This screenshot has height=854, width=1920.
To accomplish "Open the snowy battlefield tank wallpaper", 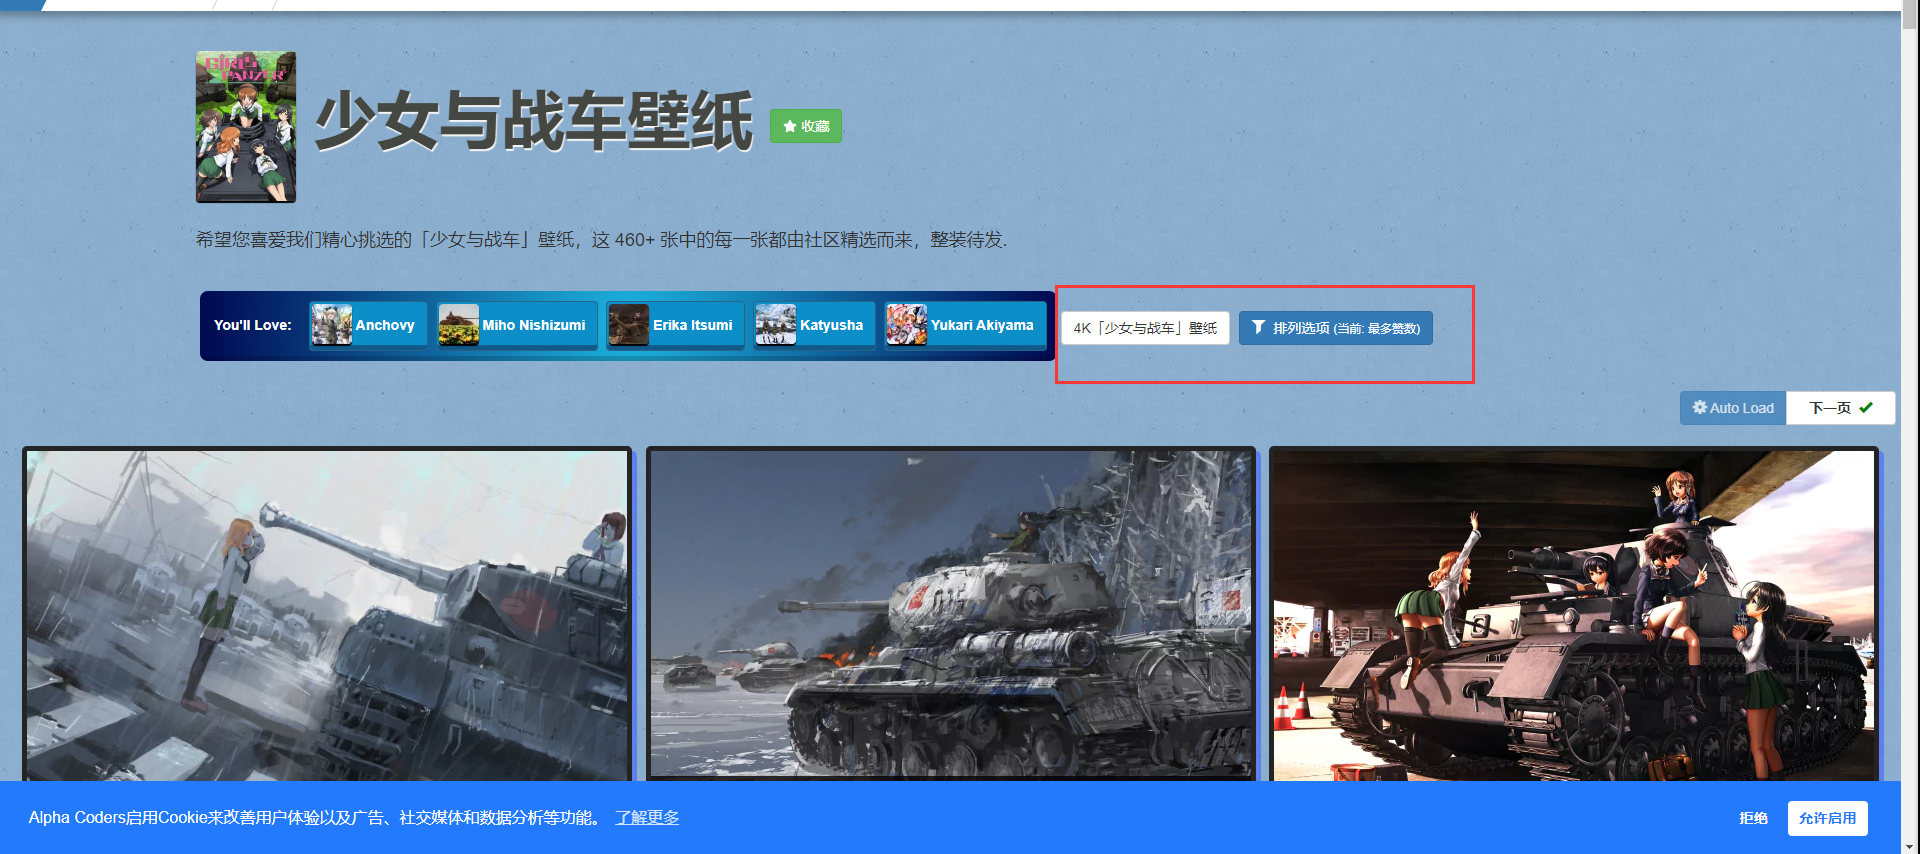I will click(951, 614).
